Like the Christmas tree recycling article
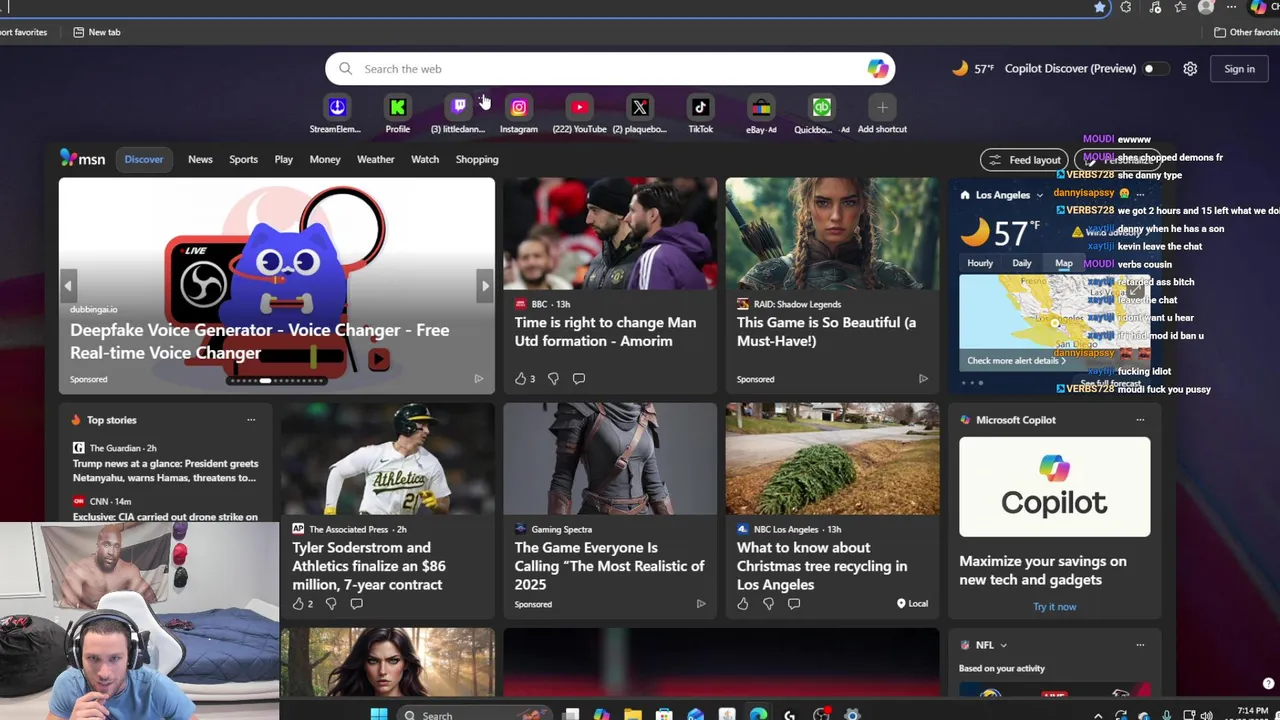The height and width of the screenshot is (720, 1280). 742,604
